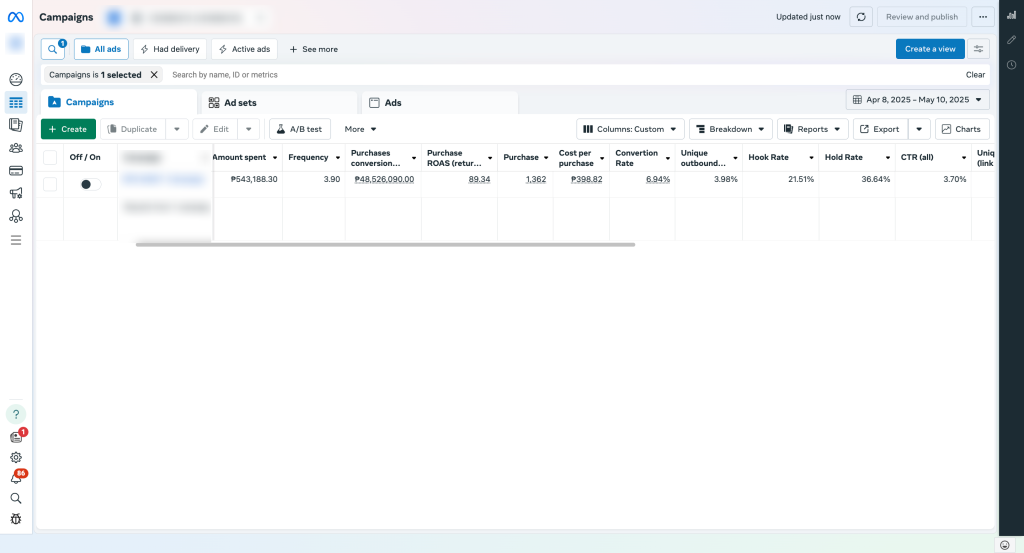Open the search filter magnifier icon
The image size is (1024, 553).
[x=53, y=49]
